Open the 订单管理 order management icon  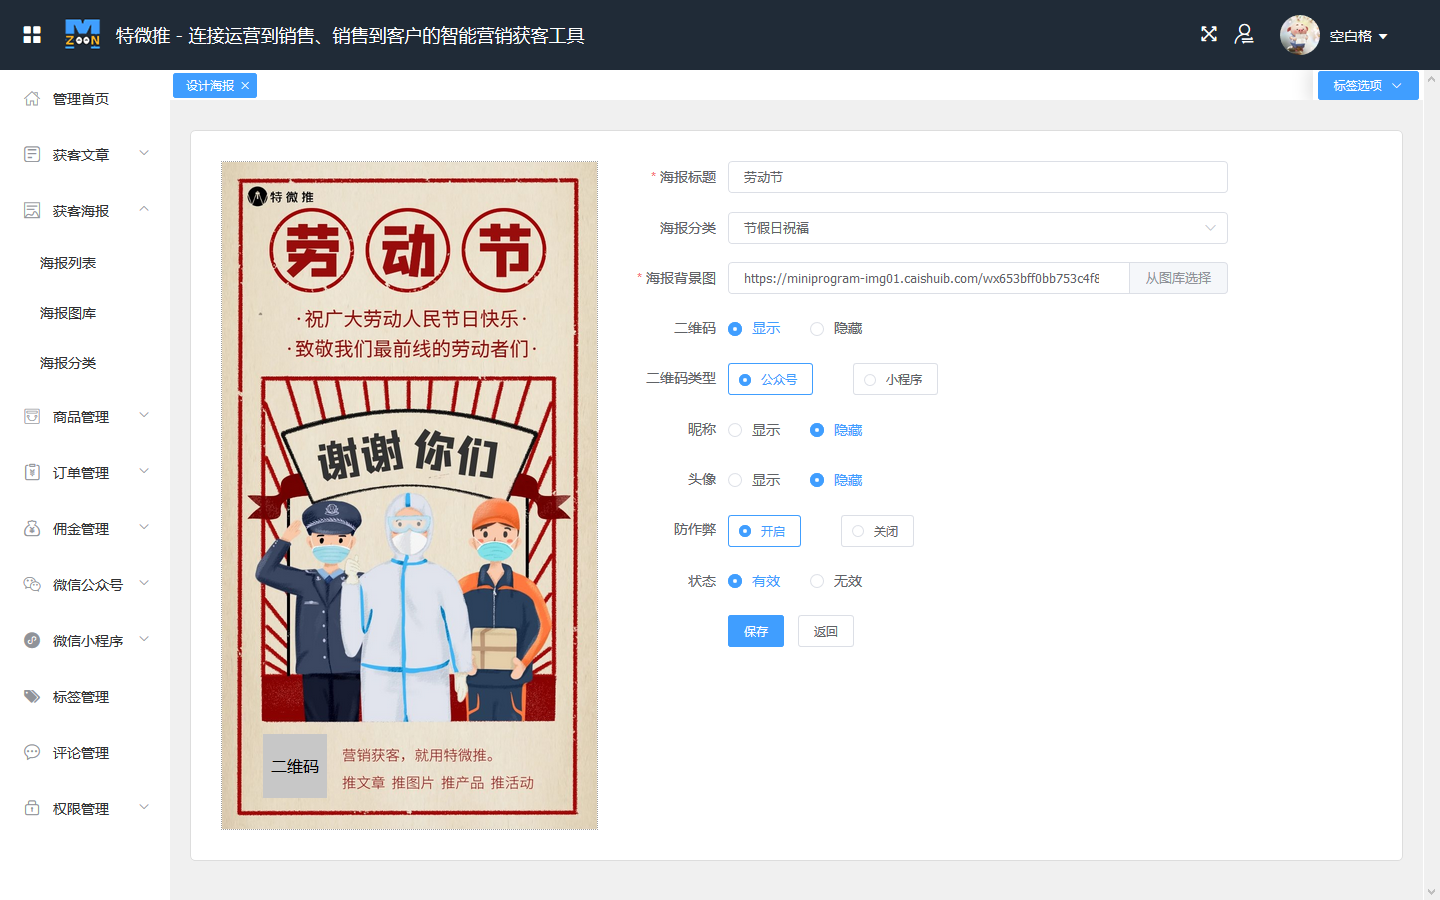point(30,472)
